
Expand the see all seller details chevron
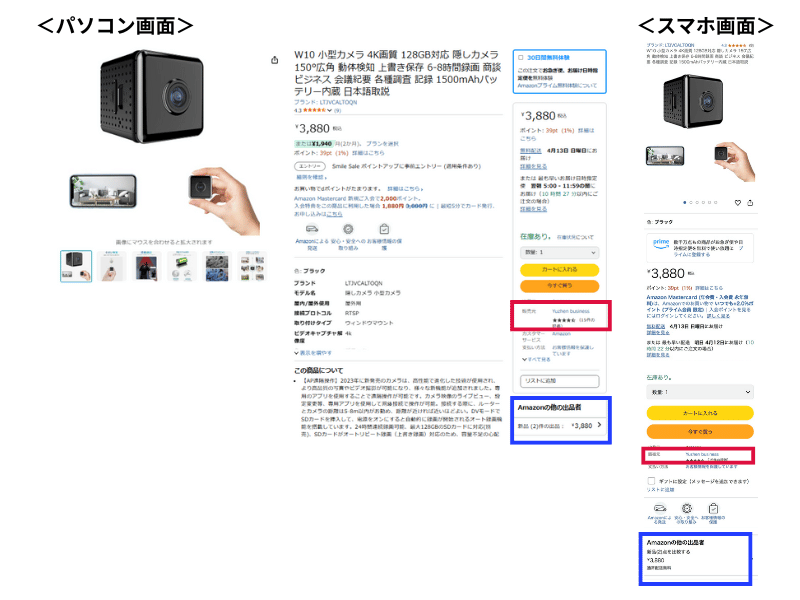536,359
